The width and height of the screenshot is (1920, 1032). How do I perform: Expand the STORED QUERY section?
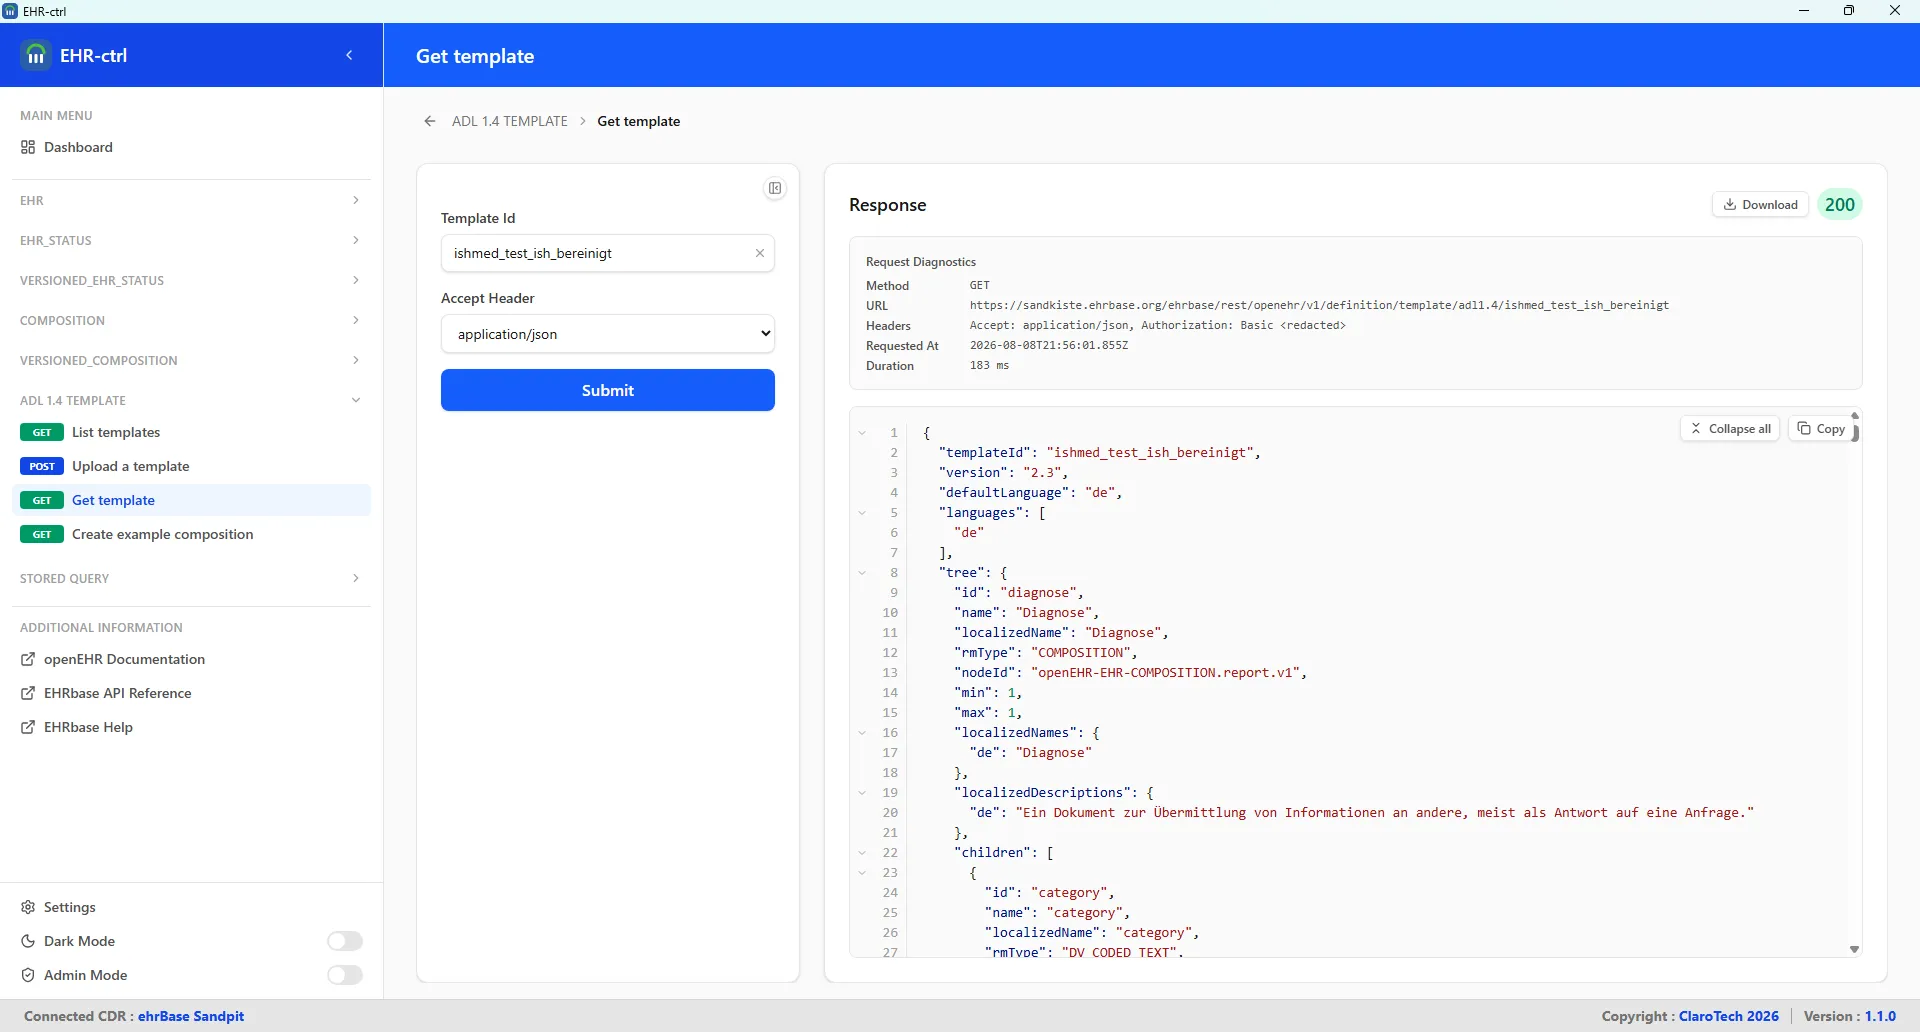click(x=190, y=578)
